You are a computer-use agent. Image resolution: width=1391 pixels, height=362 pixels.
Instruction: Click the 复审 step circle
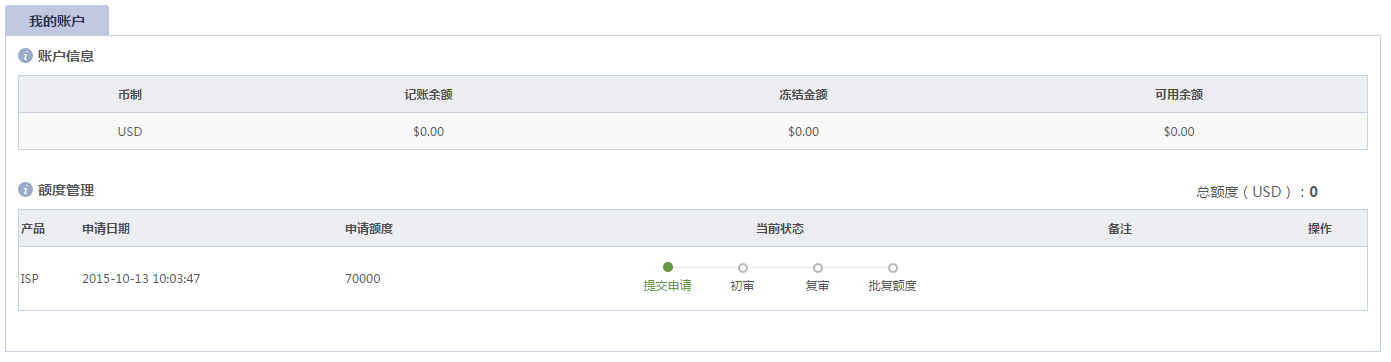[x=818, y=268]
